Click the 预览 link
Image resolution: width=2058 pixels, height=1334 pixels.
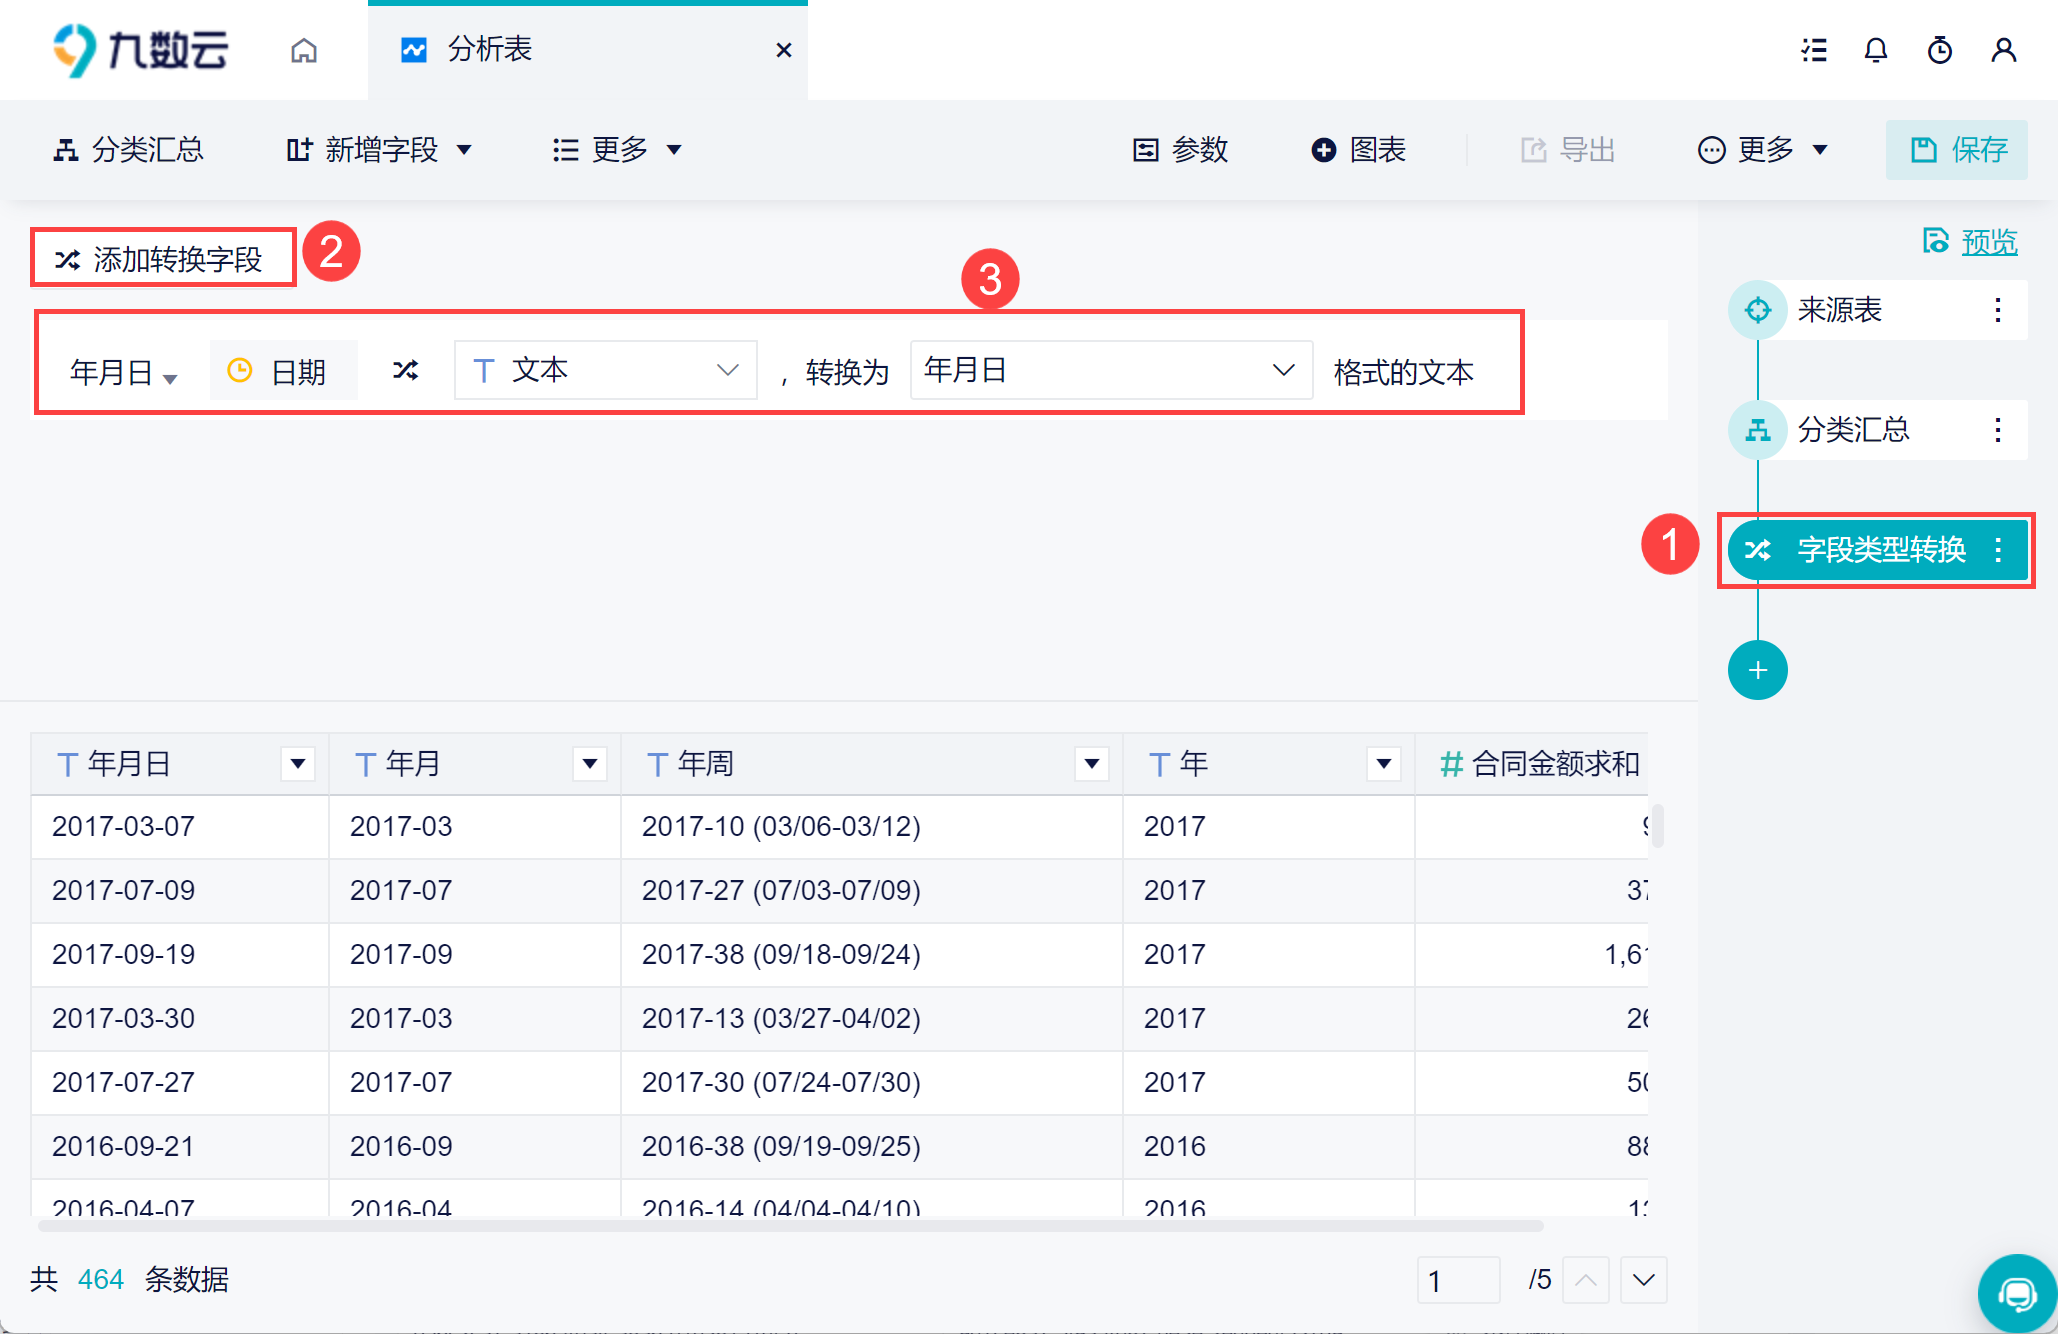pyautogui.click(x=1988, y=242)
